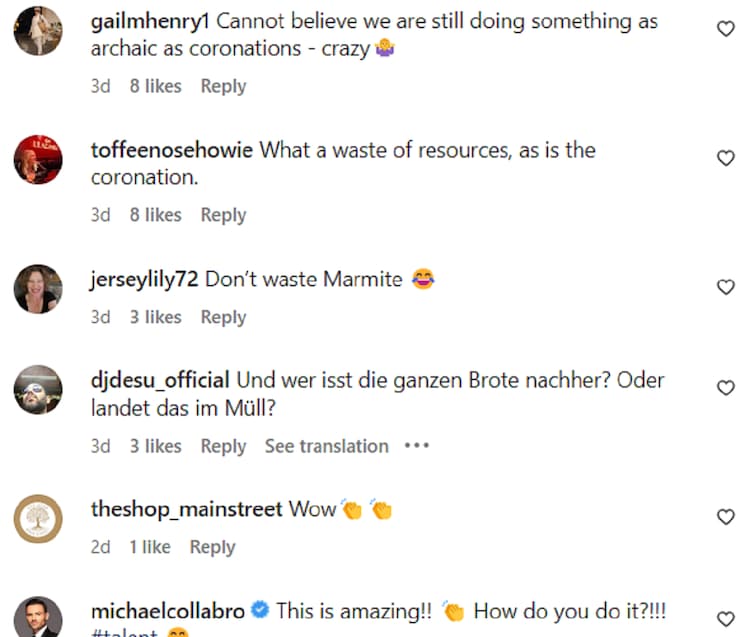Show 3 likes on jerseylily72's comment
750x637 pixels.
pos(155,317)
